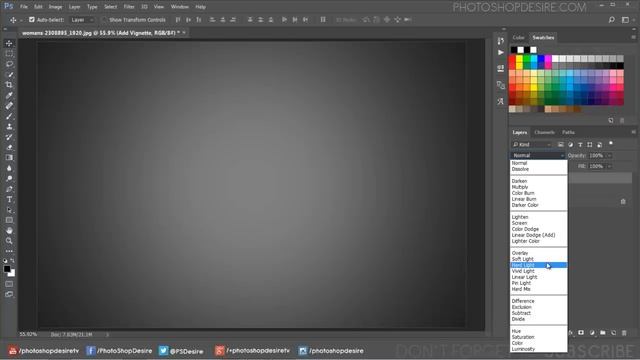Choose Multiply blend mode
This screenshot has height=360, width=640.
(538, 187)
